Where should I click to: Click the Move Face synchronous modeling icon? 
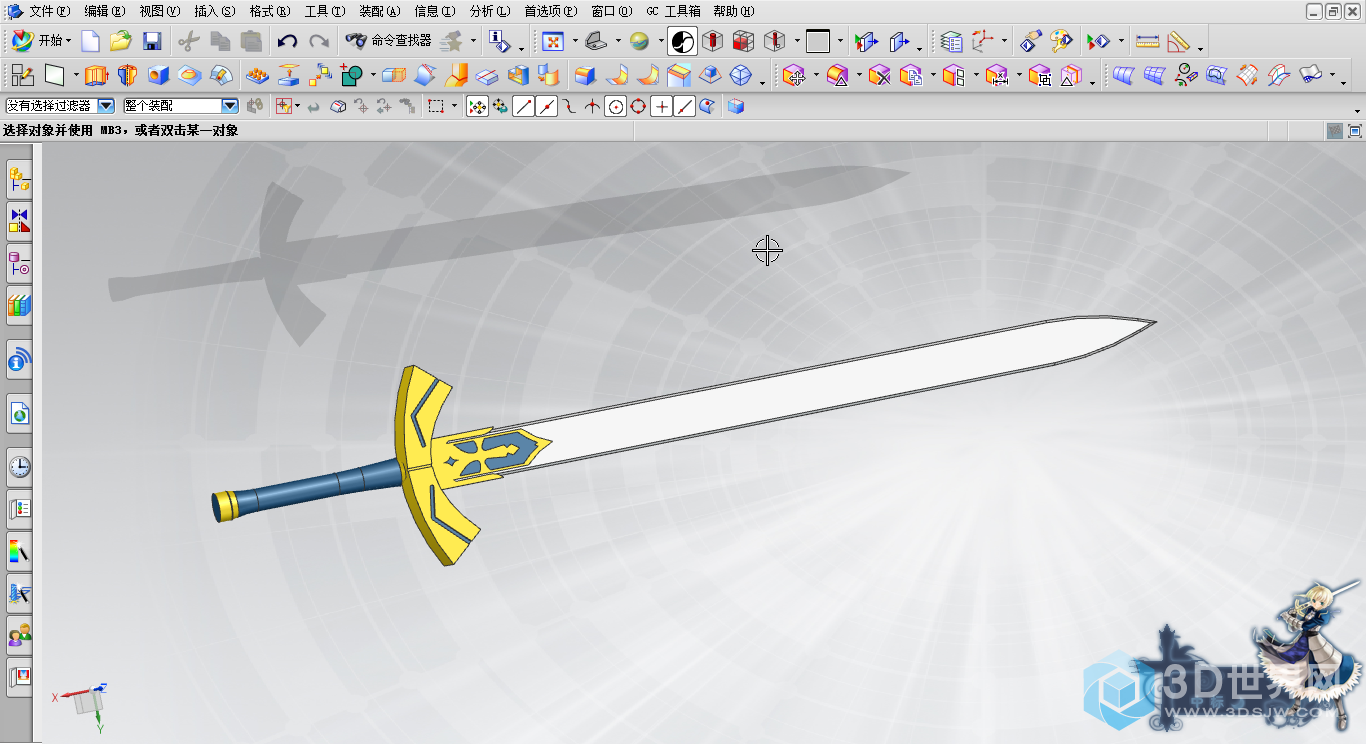pyautogui.click(x=795, y=75)
